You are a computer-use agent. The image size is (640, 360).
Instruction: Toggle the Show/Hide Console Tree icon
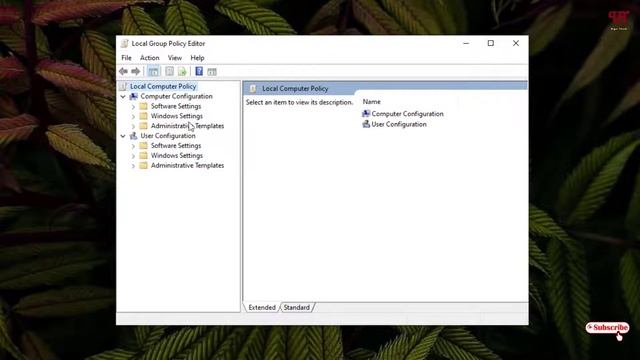tap(153, 72)
